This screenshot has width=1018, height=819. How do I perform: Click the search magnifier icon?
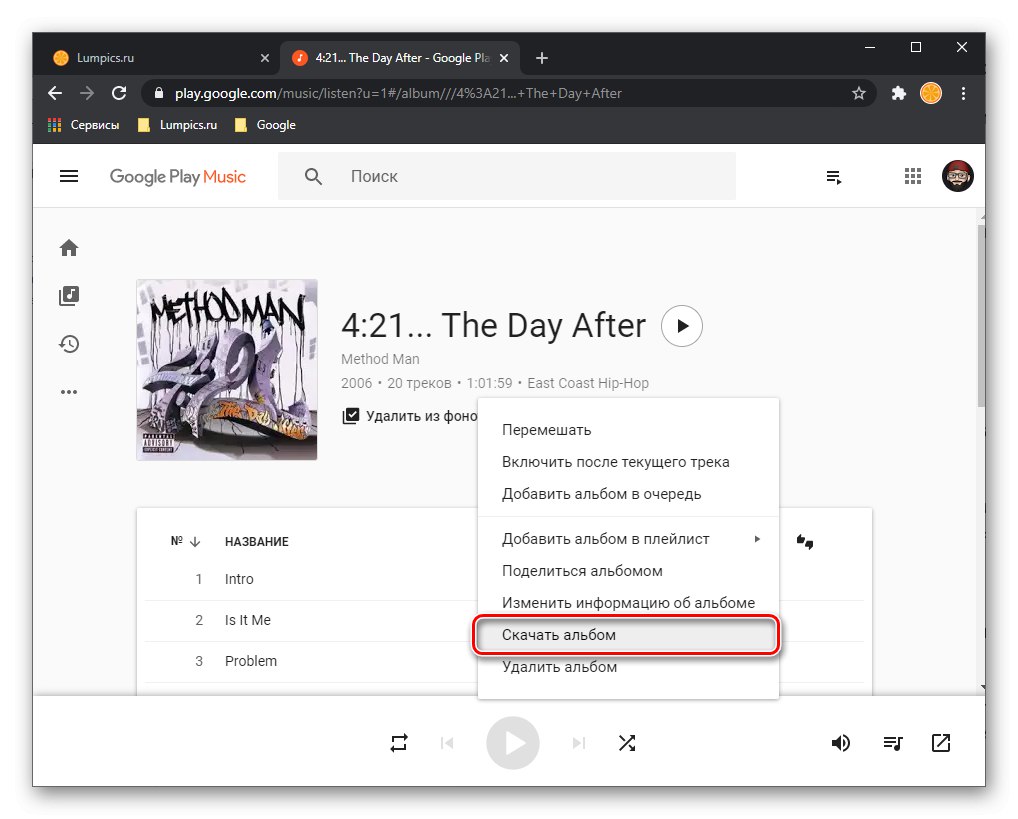point(313,176)
